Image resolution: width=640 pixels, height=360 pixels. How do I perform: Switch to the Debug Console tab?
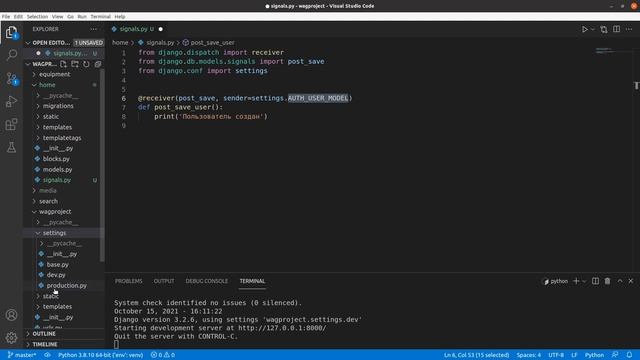[207, 281]
